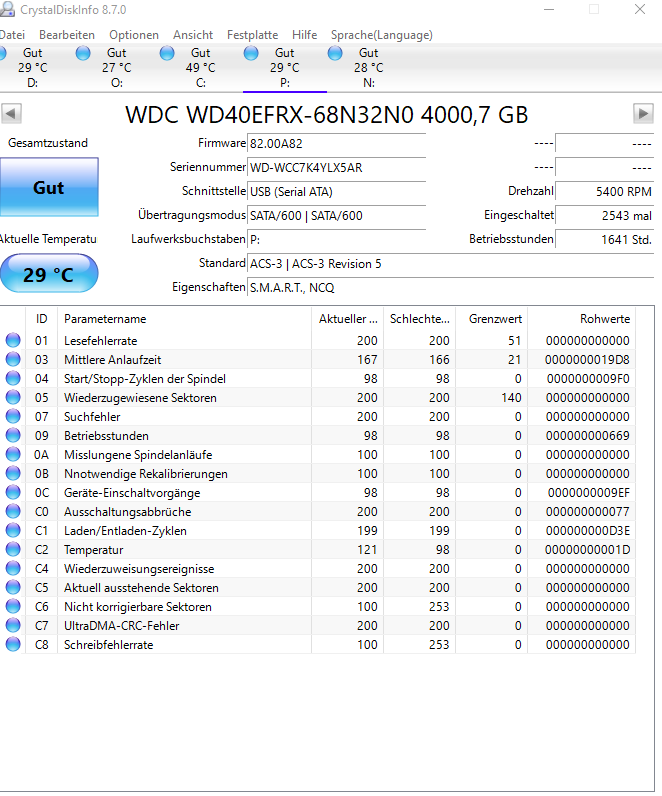Click status orb for Nicht korrigierbare Sektoren row
This screenshot has height=796, width=662.
pos(13,606)
